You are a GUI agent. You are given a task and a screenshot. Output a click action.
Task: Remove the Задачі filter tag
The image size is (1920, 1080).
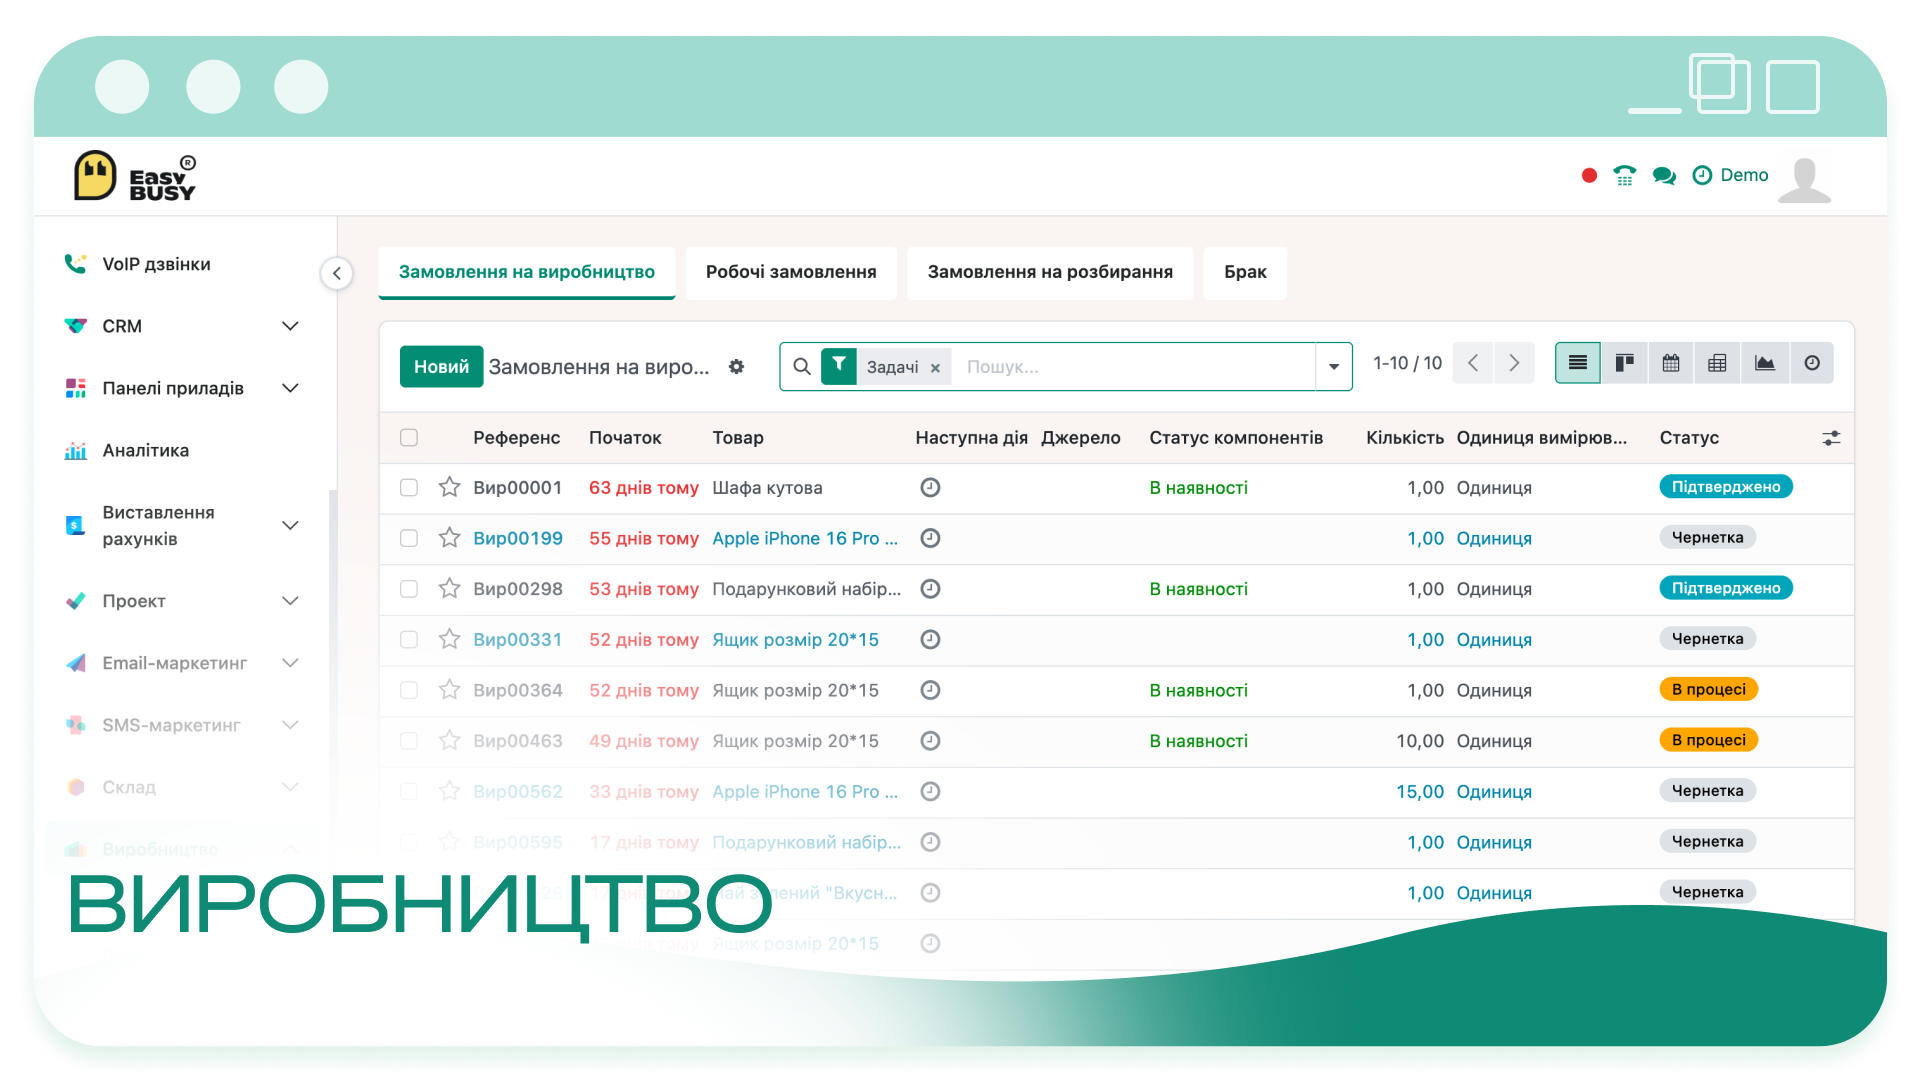pyautogui.click(x=935, y=368)
